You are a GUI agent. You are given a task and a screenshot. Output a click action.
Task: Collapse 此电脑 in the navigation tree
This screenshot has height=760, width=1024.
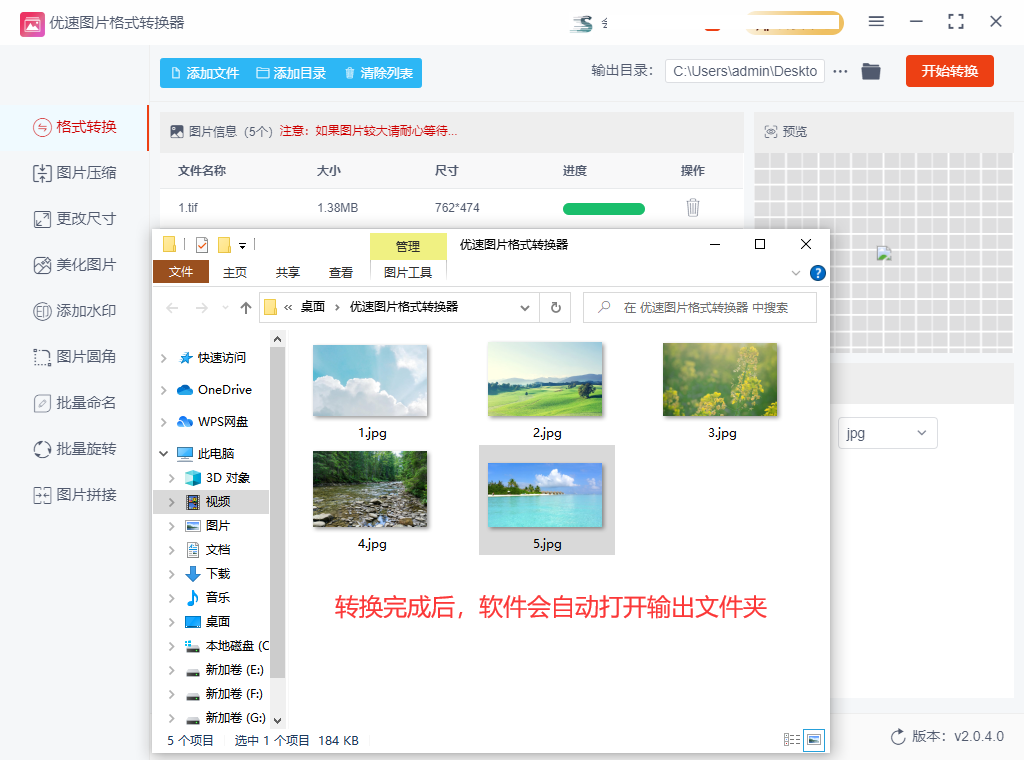[x=164, y=453]
